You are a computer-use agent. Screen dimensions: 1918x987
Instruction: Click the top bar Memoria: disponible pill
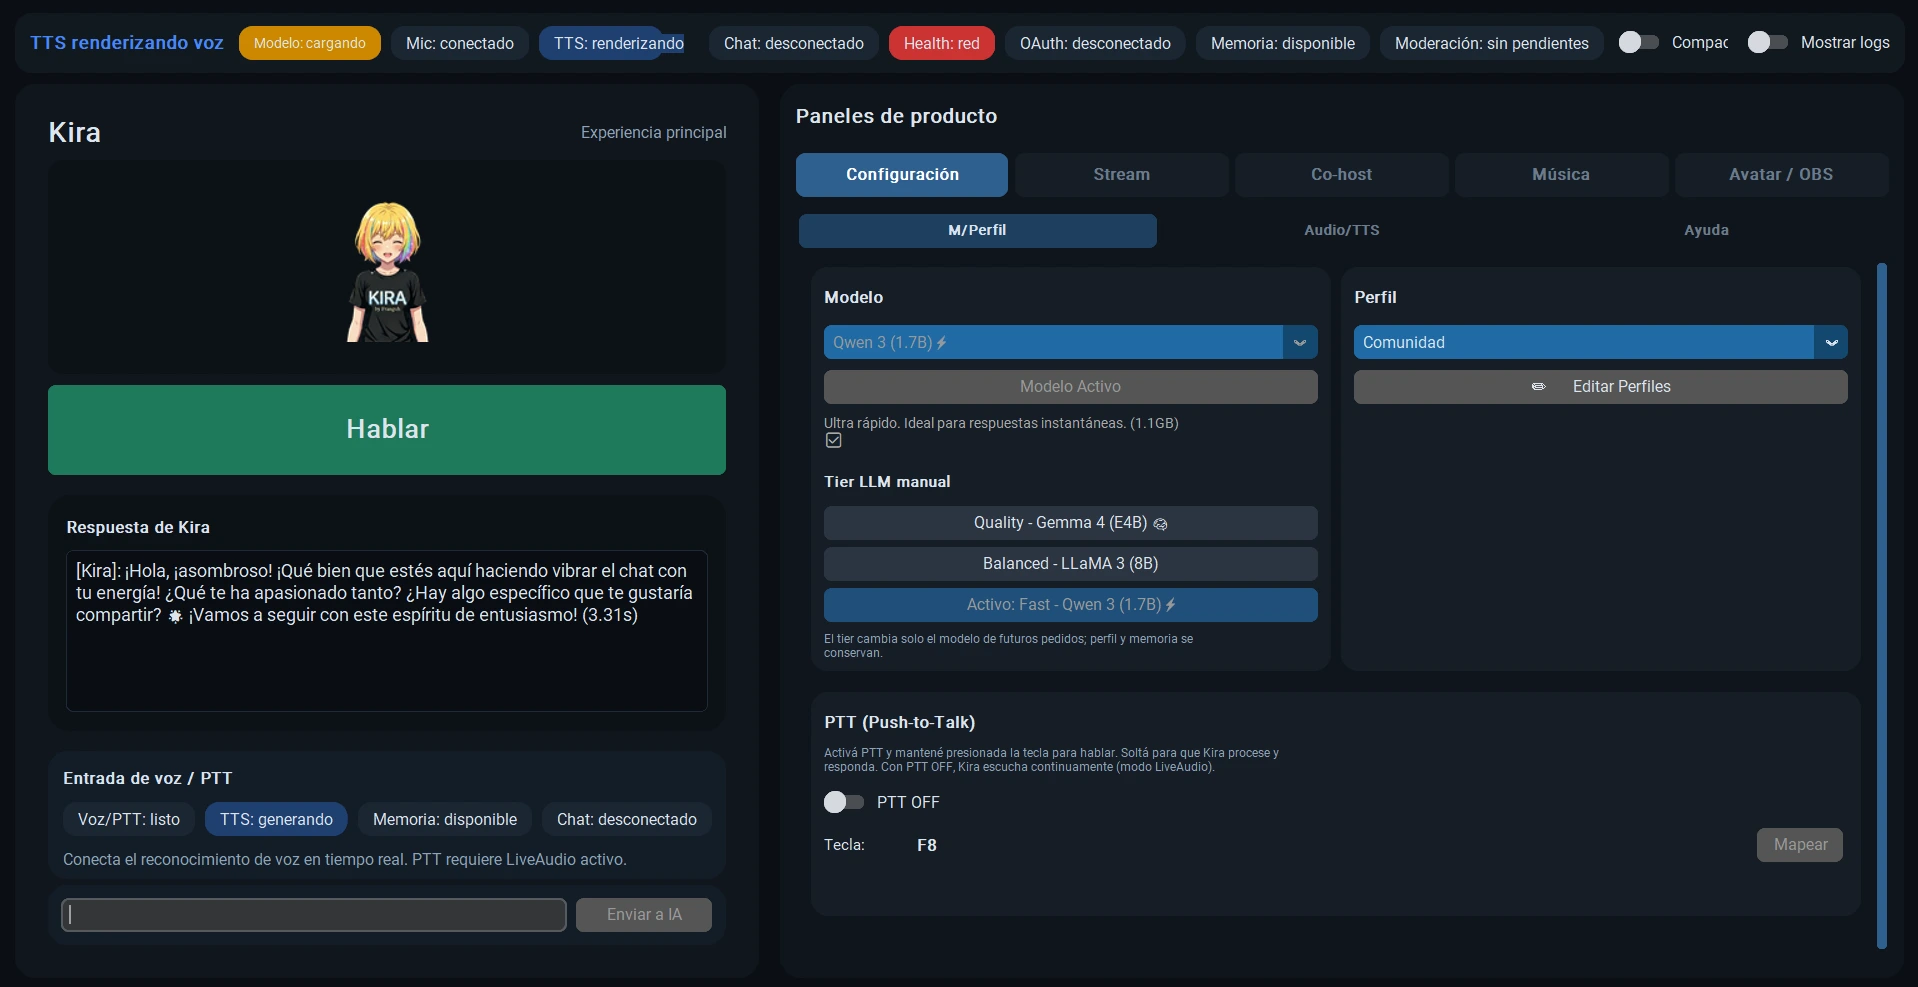coord(1283,43)
